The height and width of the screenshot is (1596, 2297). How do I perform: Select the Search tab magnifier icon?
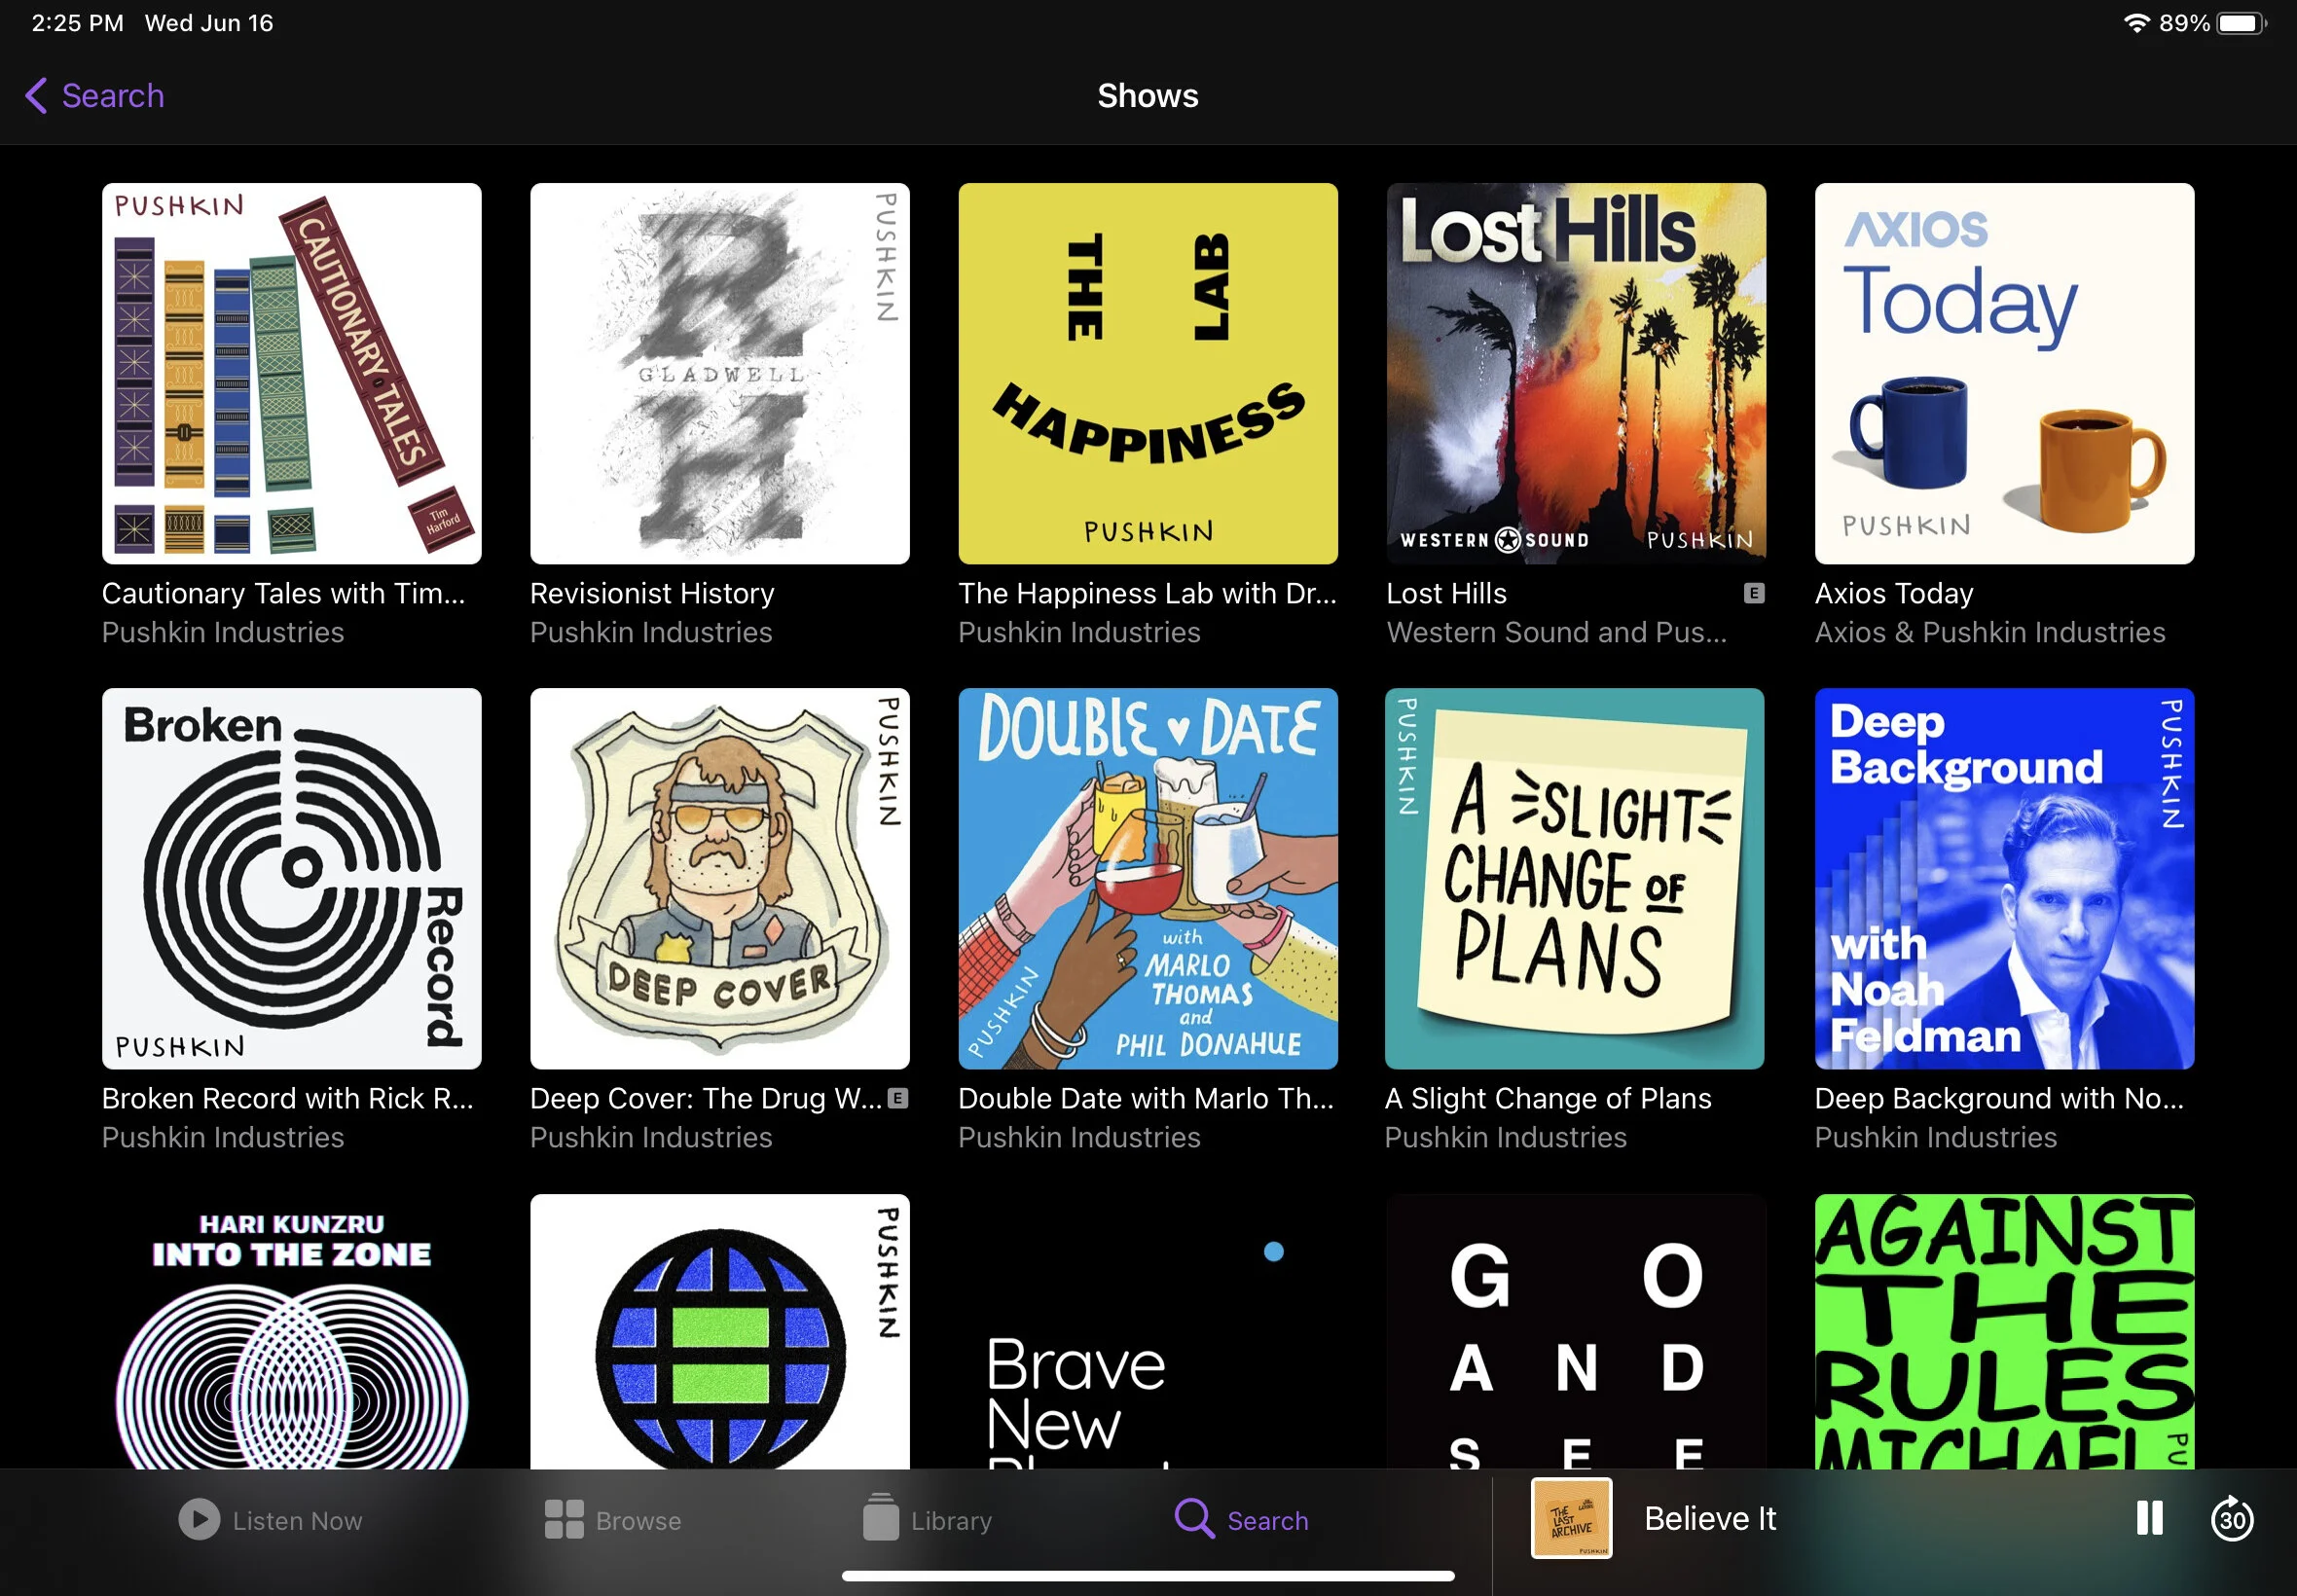(x=1193, y=1518)
